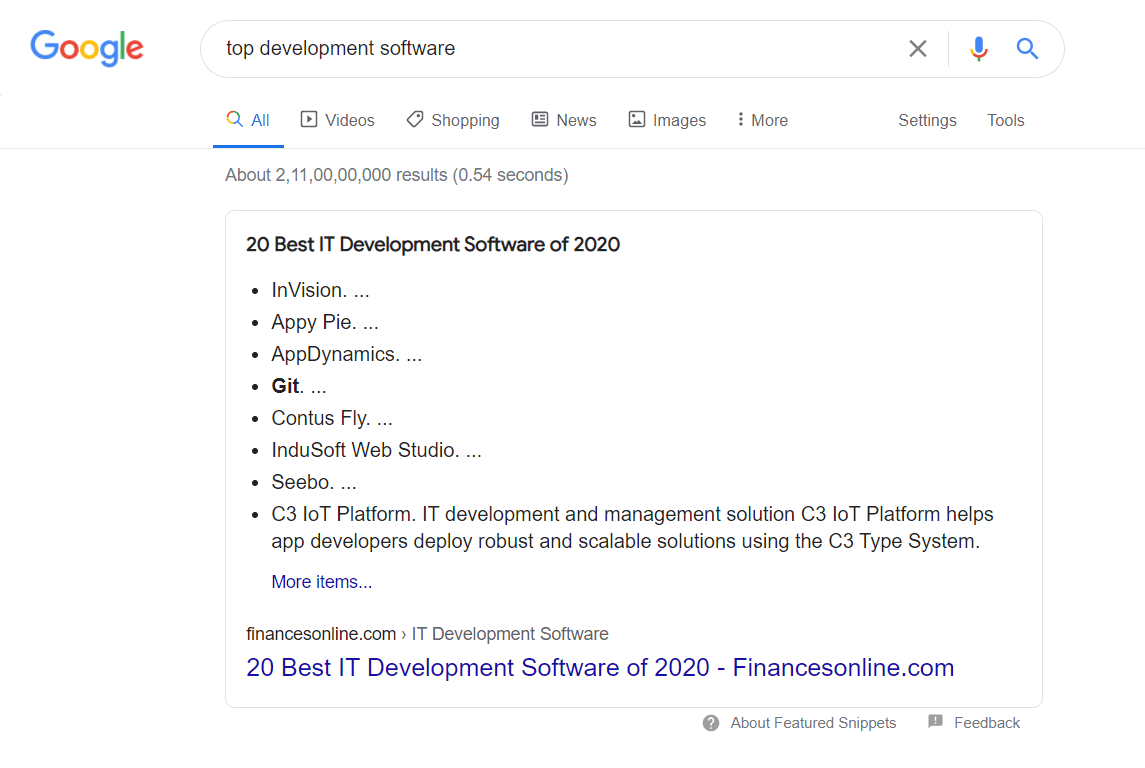
Task: Open the search Settings menu
Action: coord(927,120)
